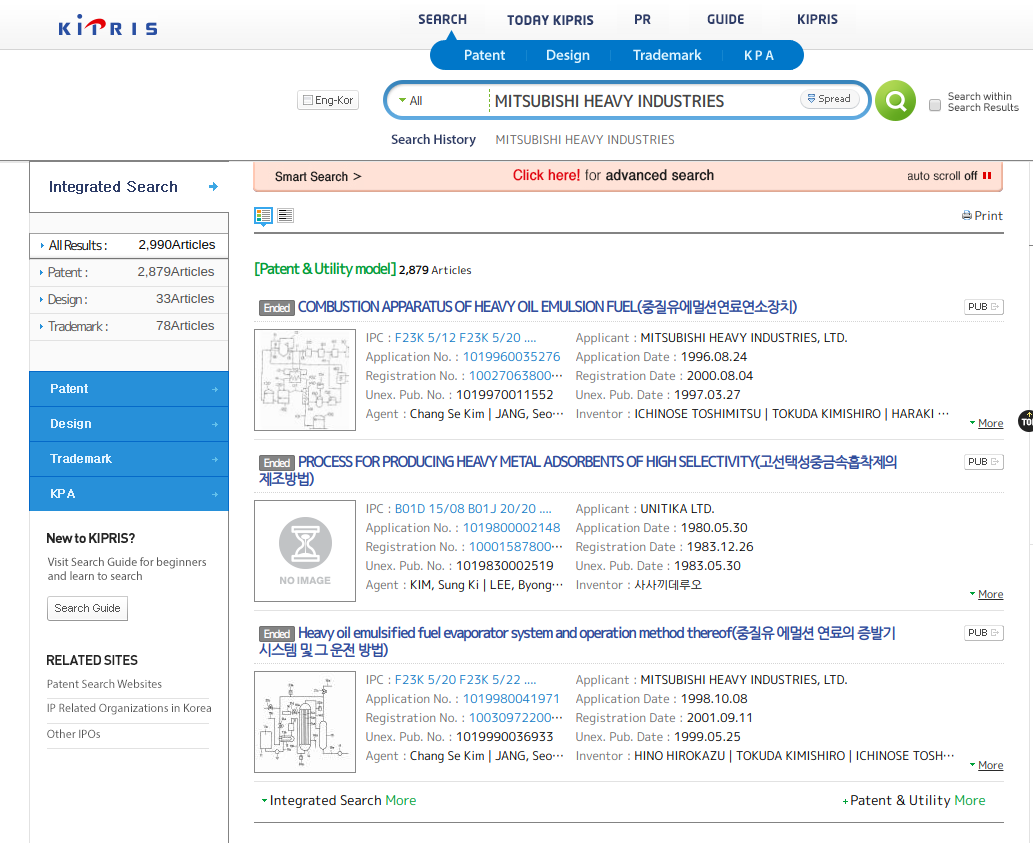
Task: Open IP Related Organizations in Korea link
Action: (x=129, y=708)
